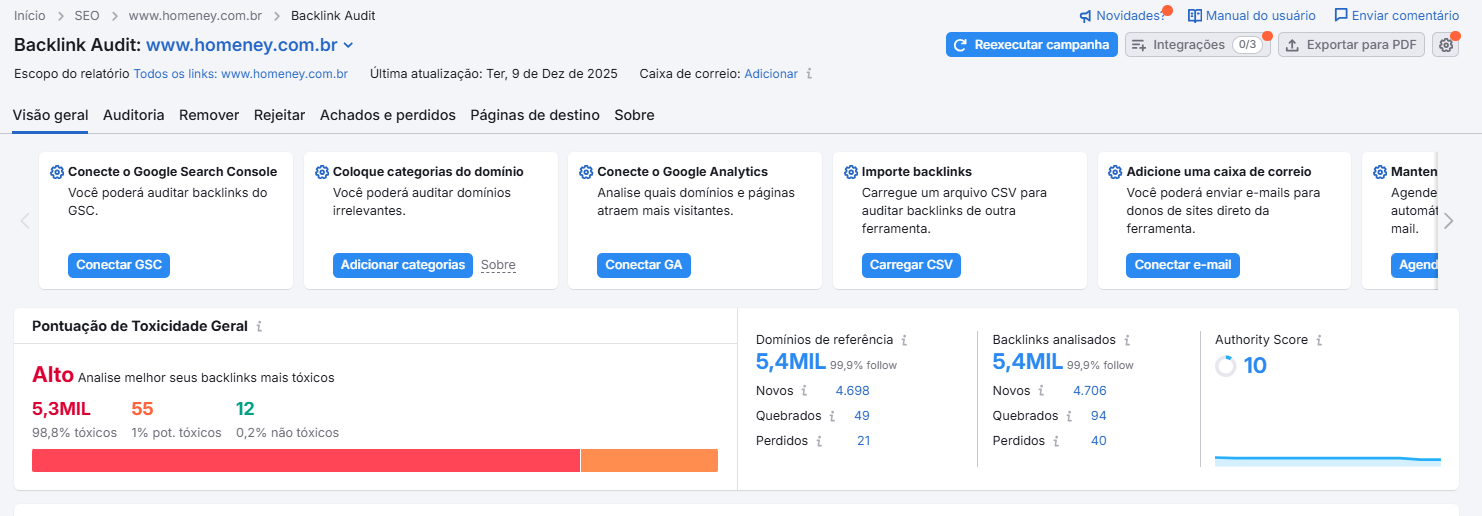Open the Páginas de destino tab
Viewport: 1482px width, 516px height.
[x=535, y=115]
